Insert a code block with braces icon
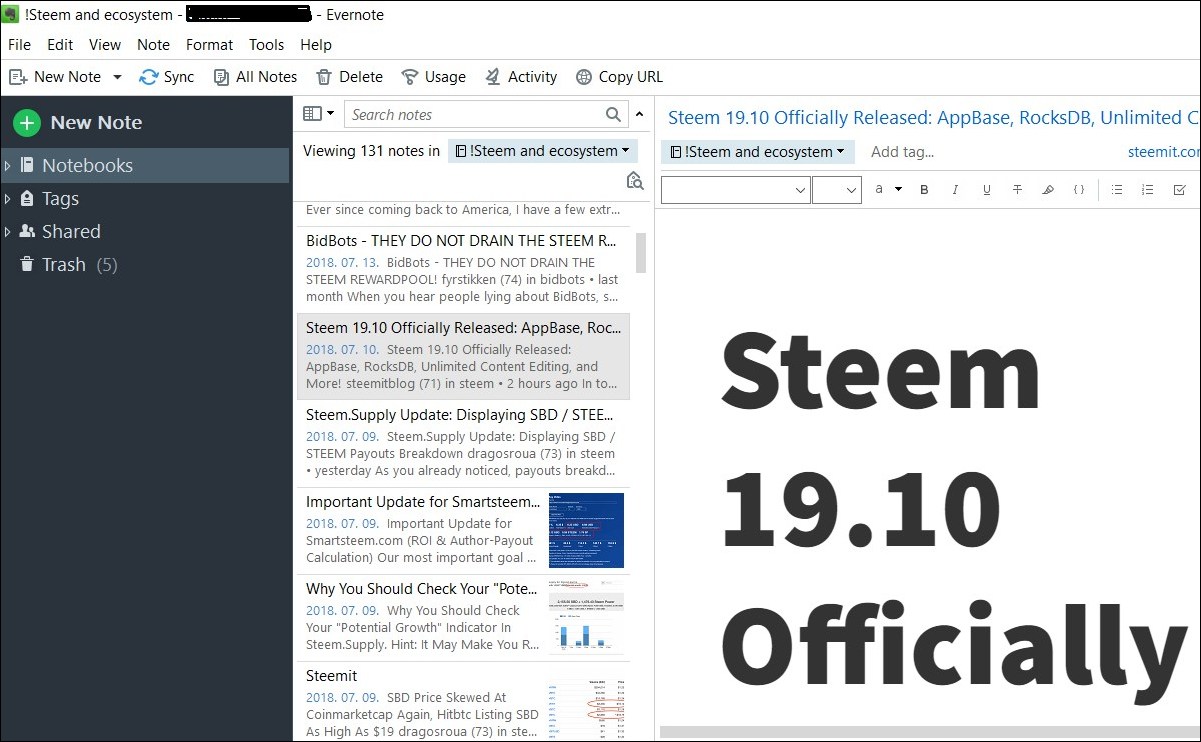The width and height of the screenshot is (1201, 742). 1079,189
